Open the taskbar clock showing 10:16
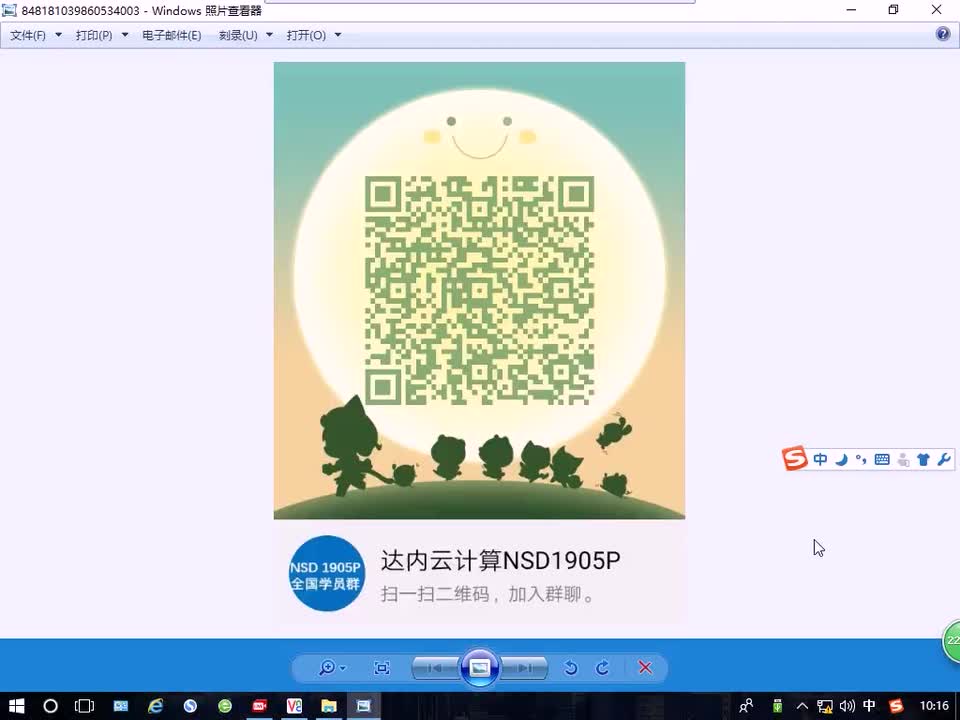960x720 pixels. coord(934,706)
